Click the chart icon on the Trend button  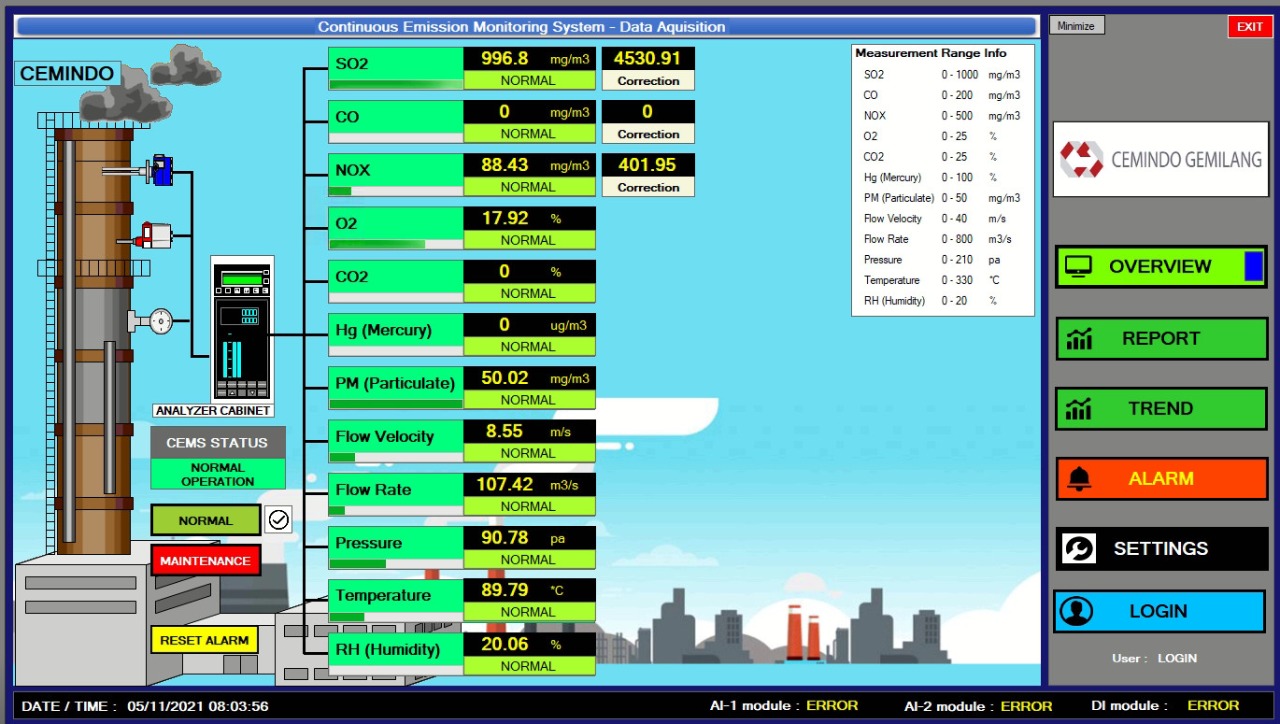pos(1079,409)
